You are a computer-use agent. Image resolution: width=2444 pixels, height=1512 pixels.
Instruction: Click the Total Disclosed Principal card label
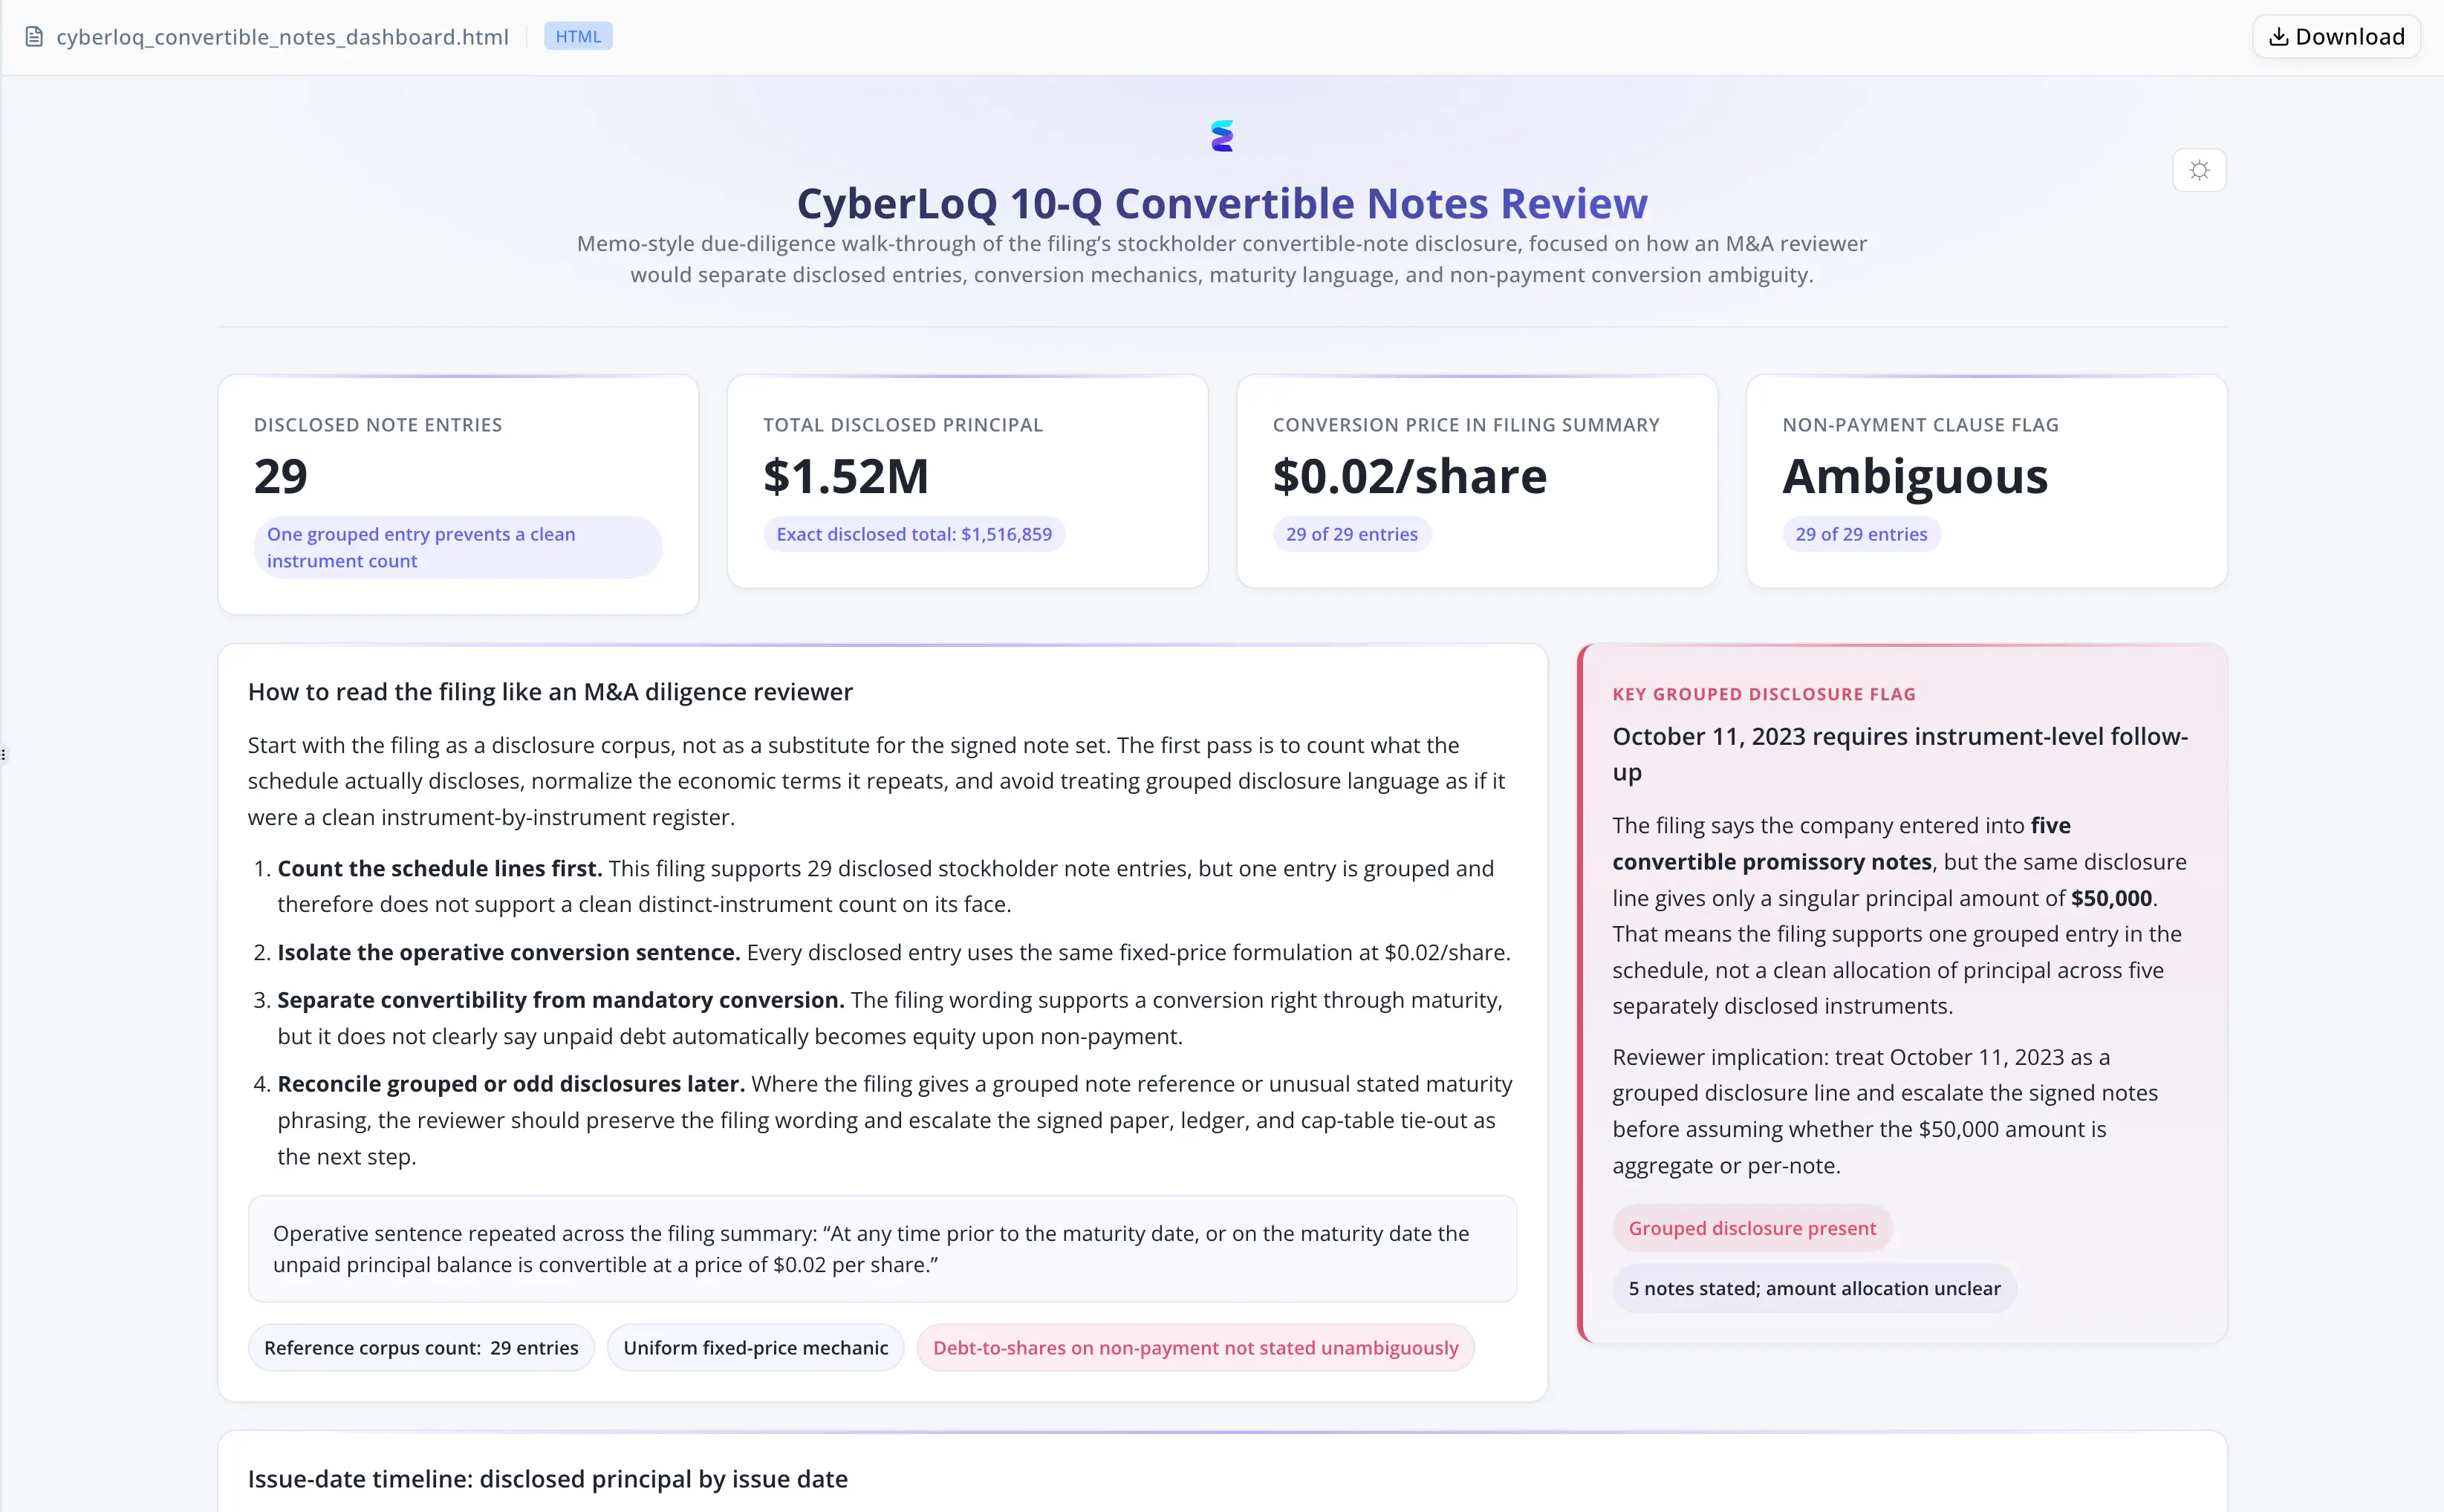[903, 425]
